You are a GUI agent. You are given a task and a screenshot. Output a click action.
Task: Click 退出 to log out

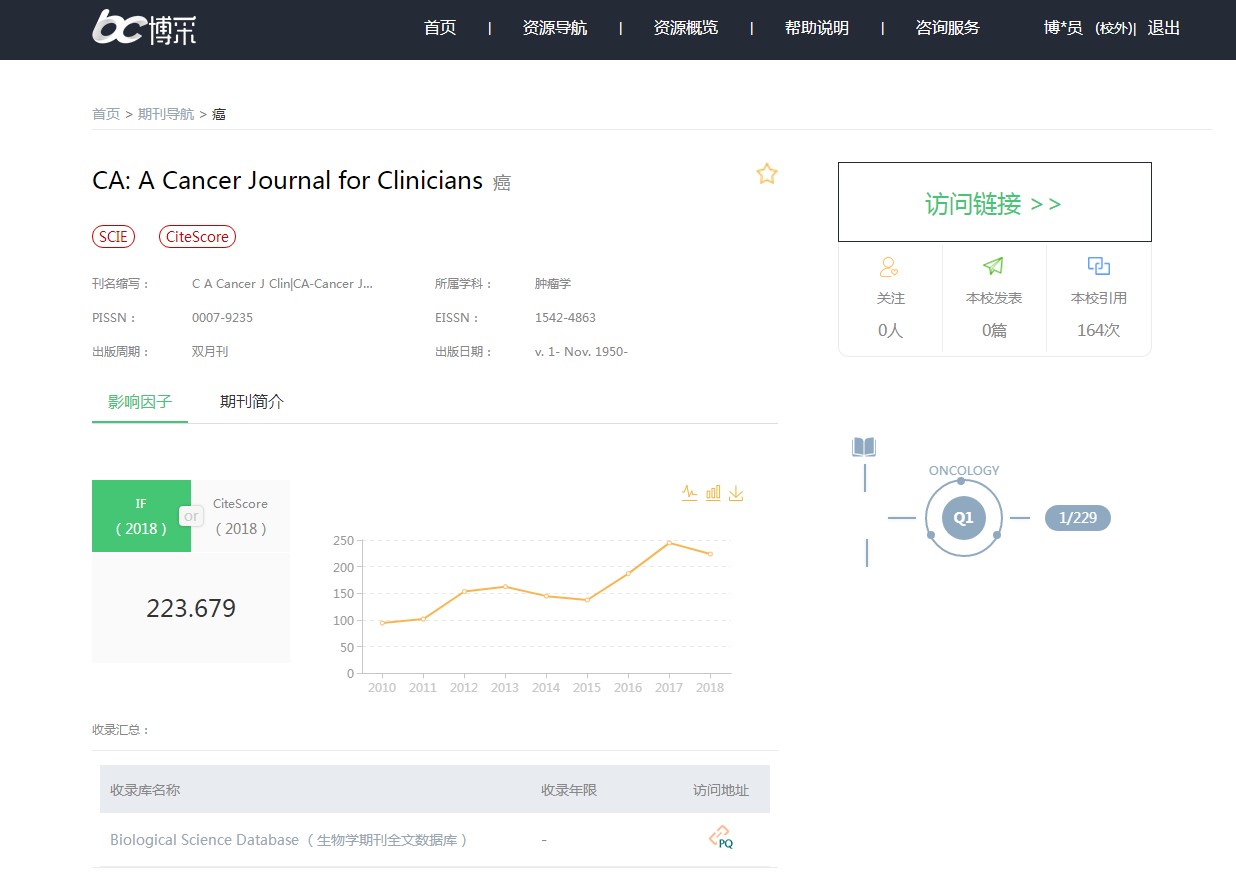[x=1164, y=28]
